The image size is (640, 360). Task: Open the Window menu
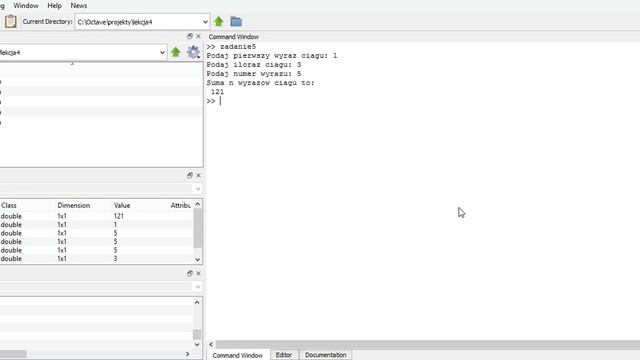pos(26,6)
